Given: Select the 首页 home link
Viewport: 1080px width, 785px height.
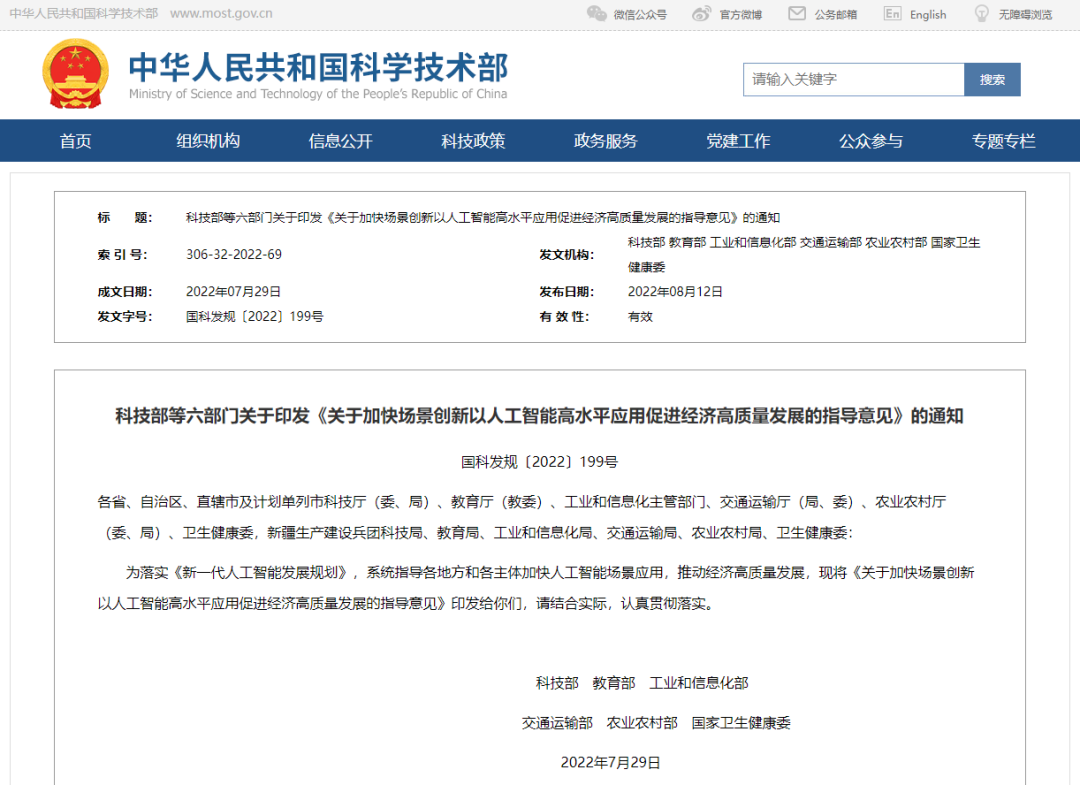Looking at the screenshot, I should click(75, 141).
